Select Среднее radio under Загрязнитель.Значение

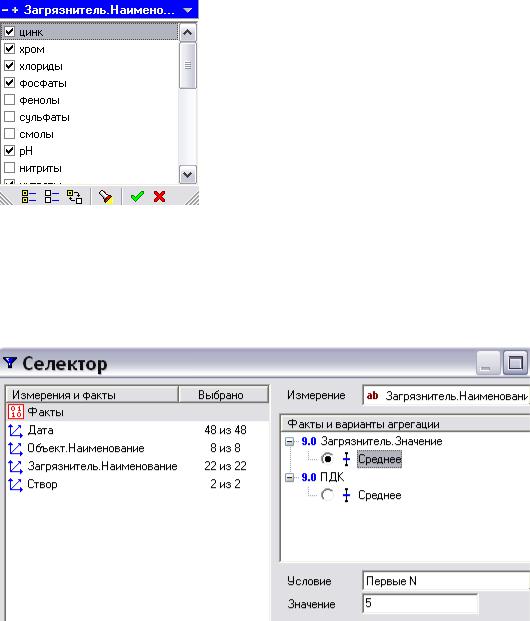pos(327,459)
